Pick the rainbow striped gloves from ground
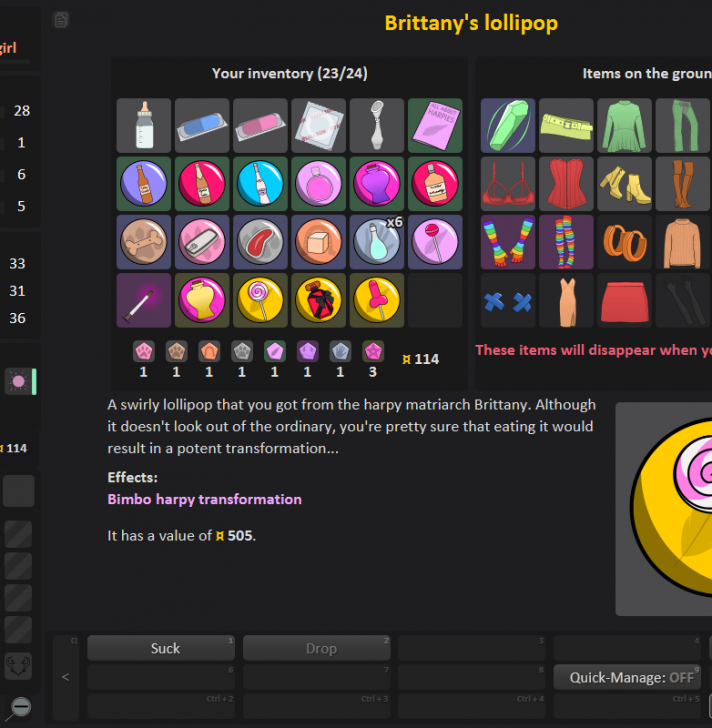The height and width of the screenshot is (728, 712). pyautogui.click(x=508, y=241)
